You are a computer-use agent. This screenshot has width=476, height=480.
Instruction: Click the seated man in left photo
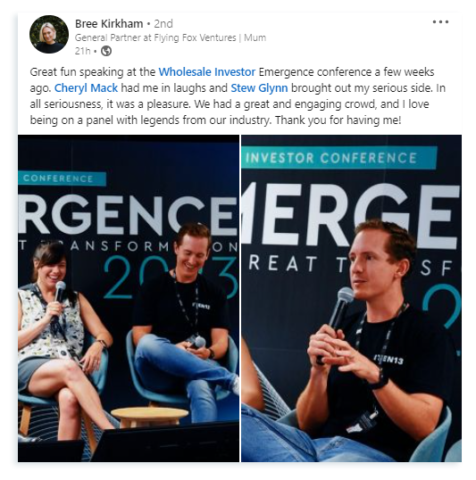(x=187, y=320)
